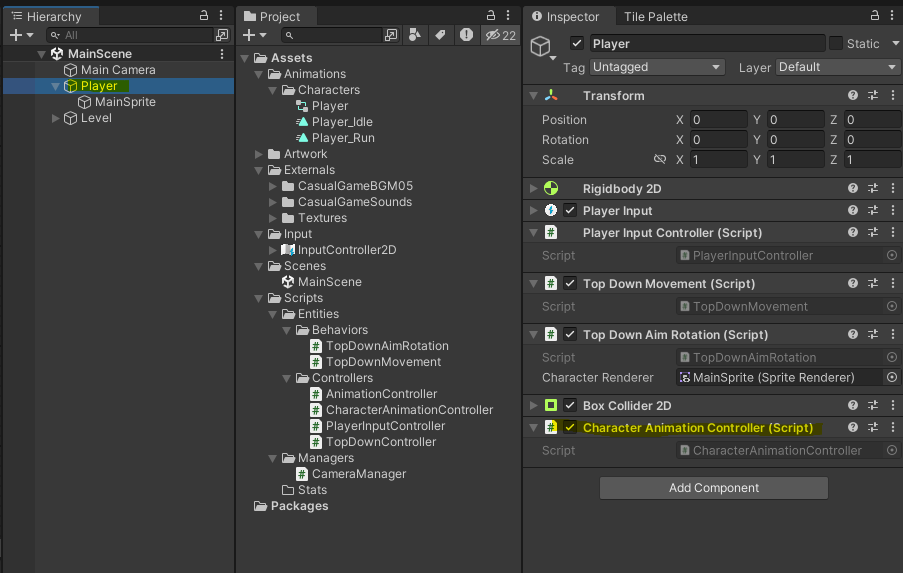This screenshot has height=573, width=903.
Task: Open the Layer dropdown Default
Action: [x=837, y=67]
